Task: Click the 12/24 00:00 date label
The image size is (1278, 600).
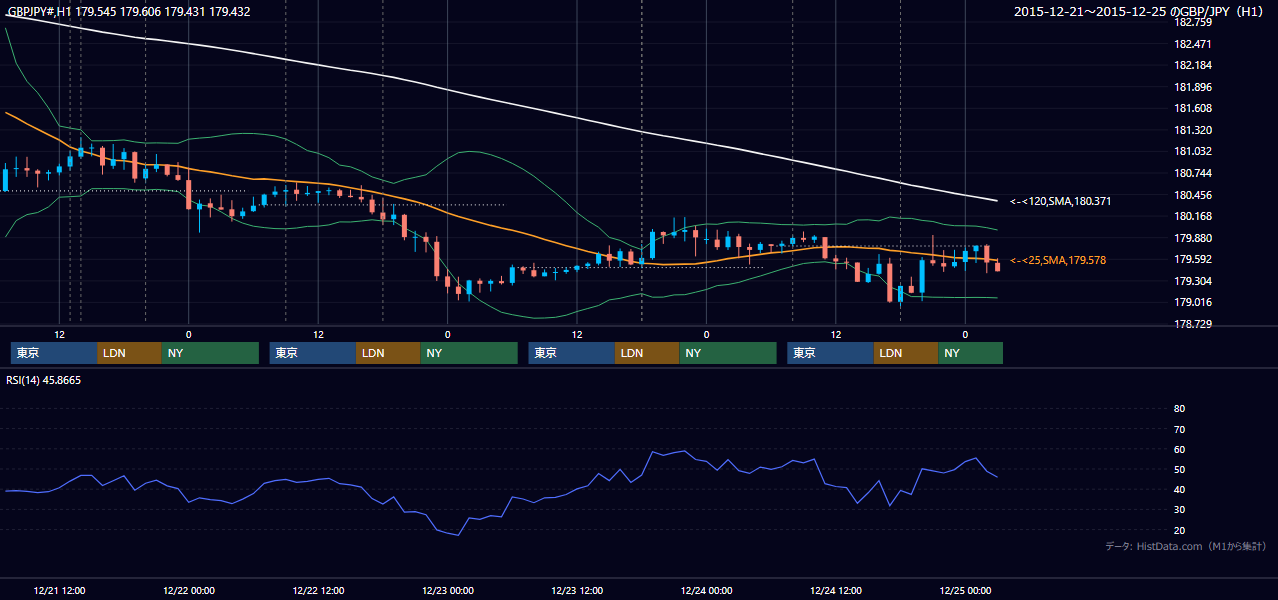Action: [x=707, y=590]
